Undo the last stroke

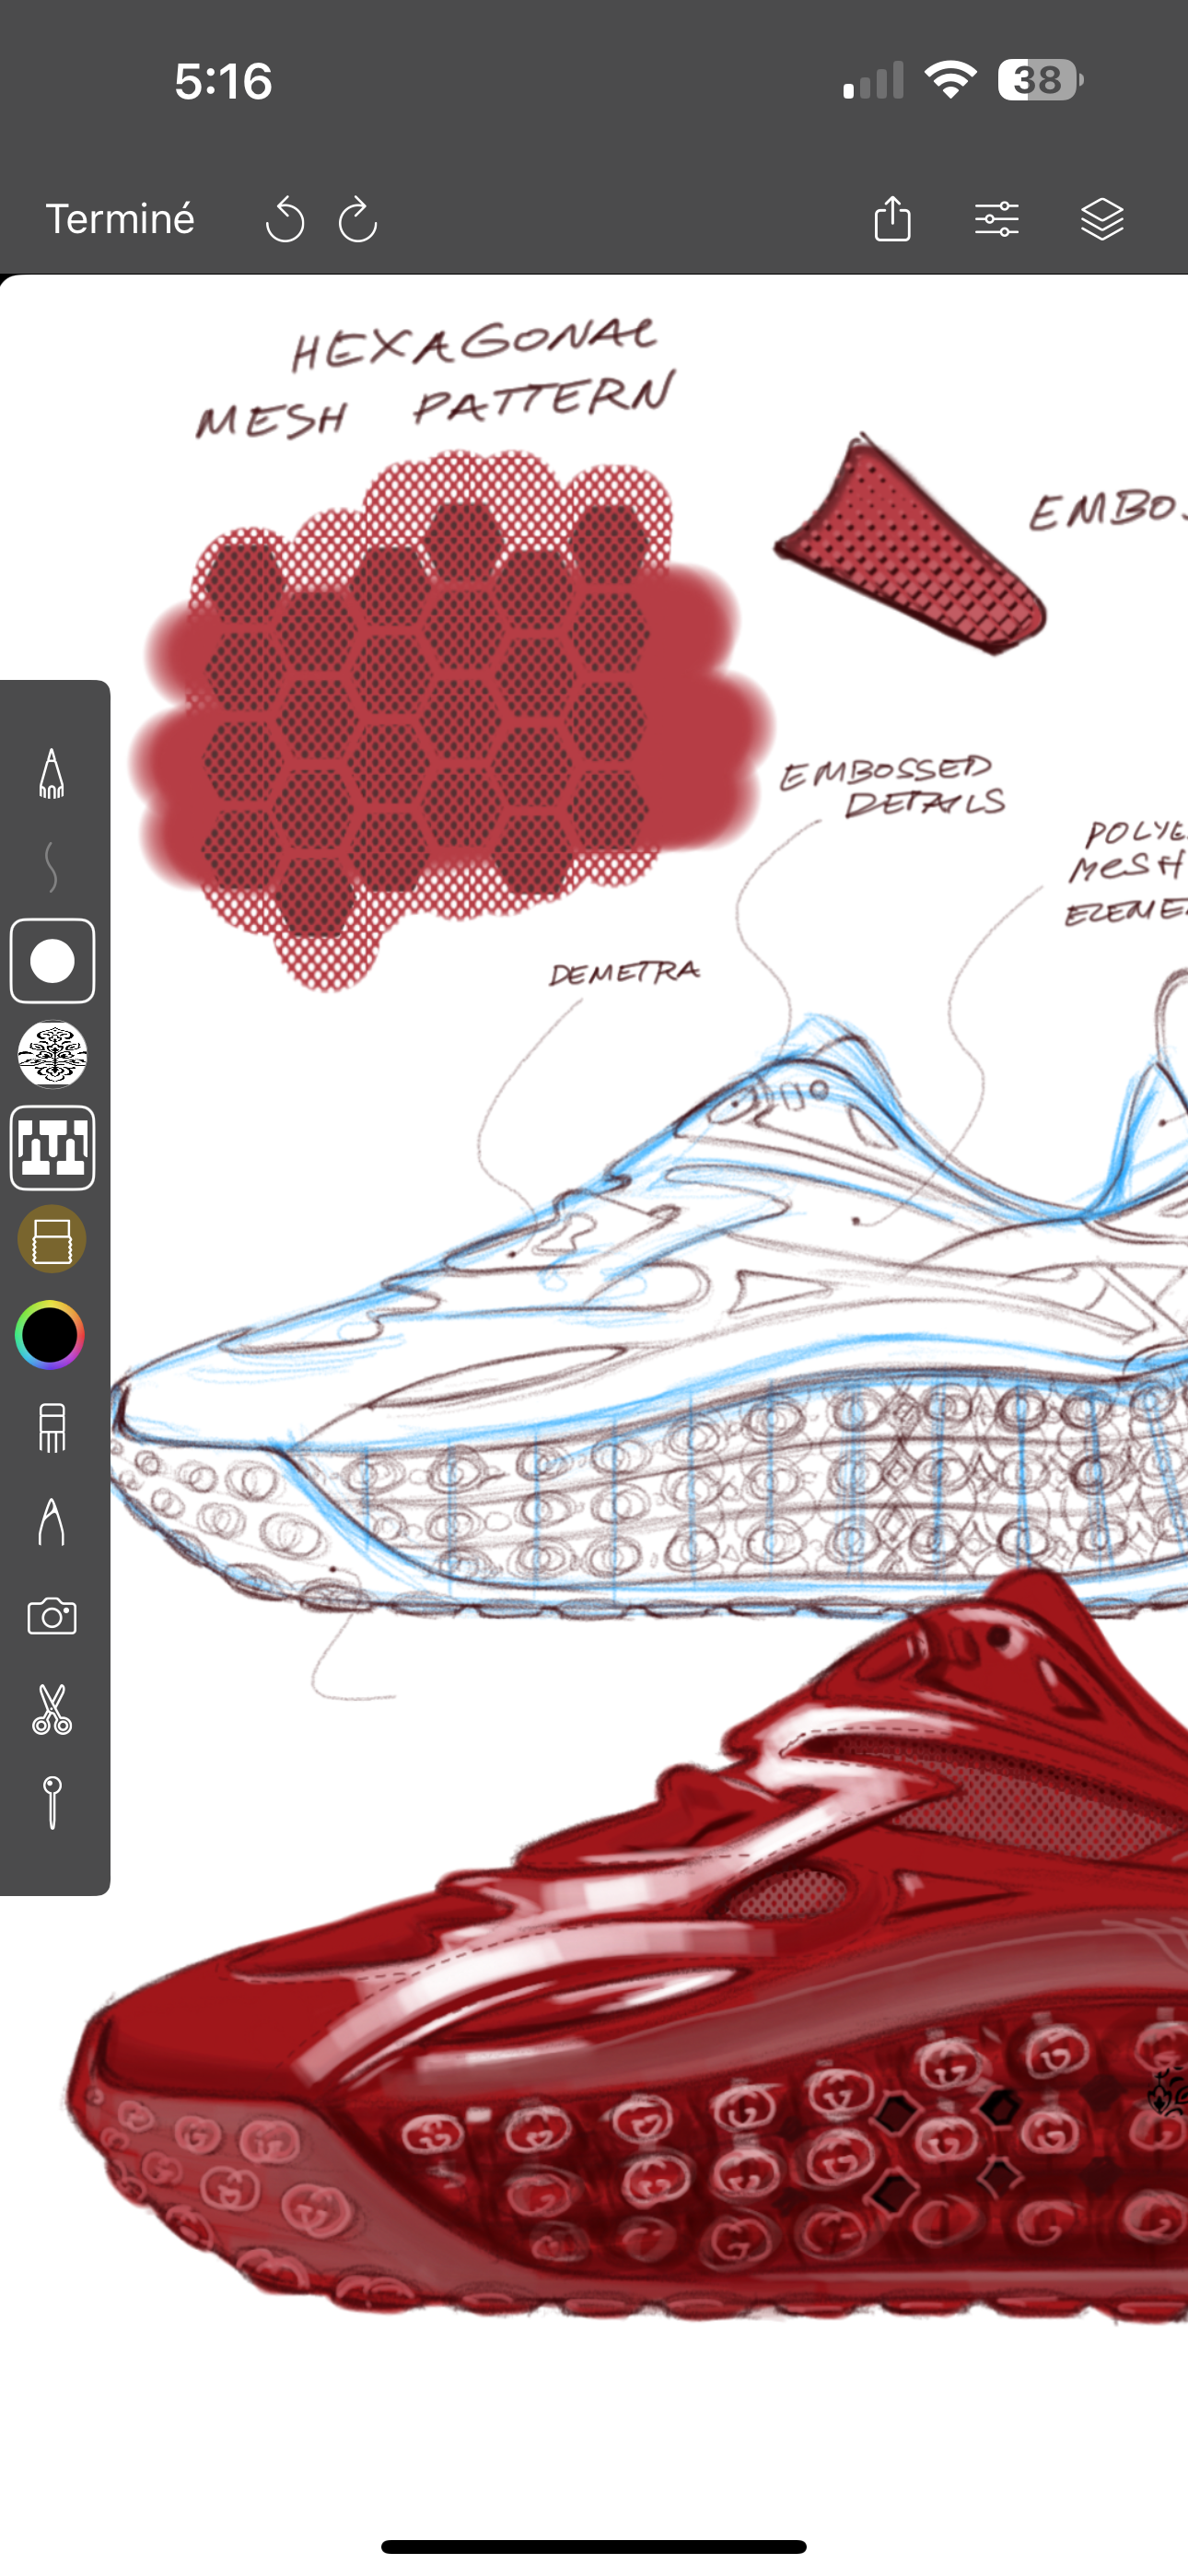(x=284, y=219)
